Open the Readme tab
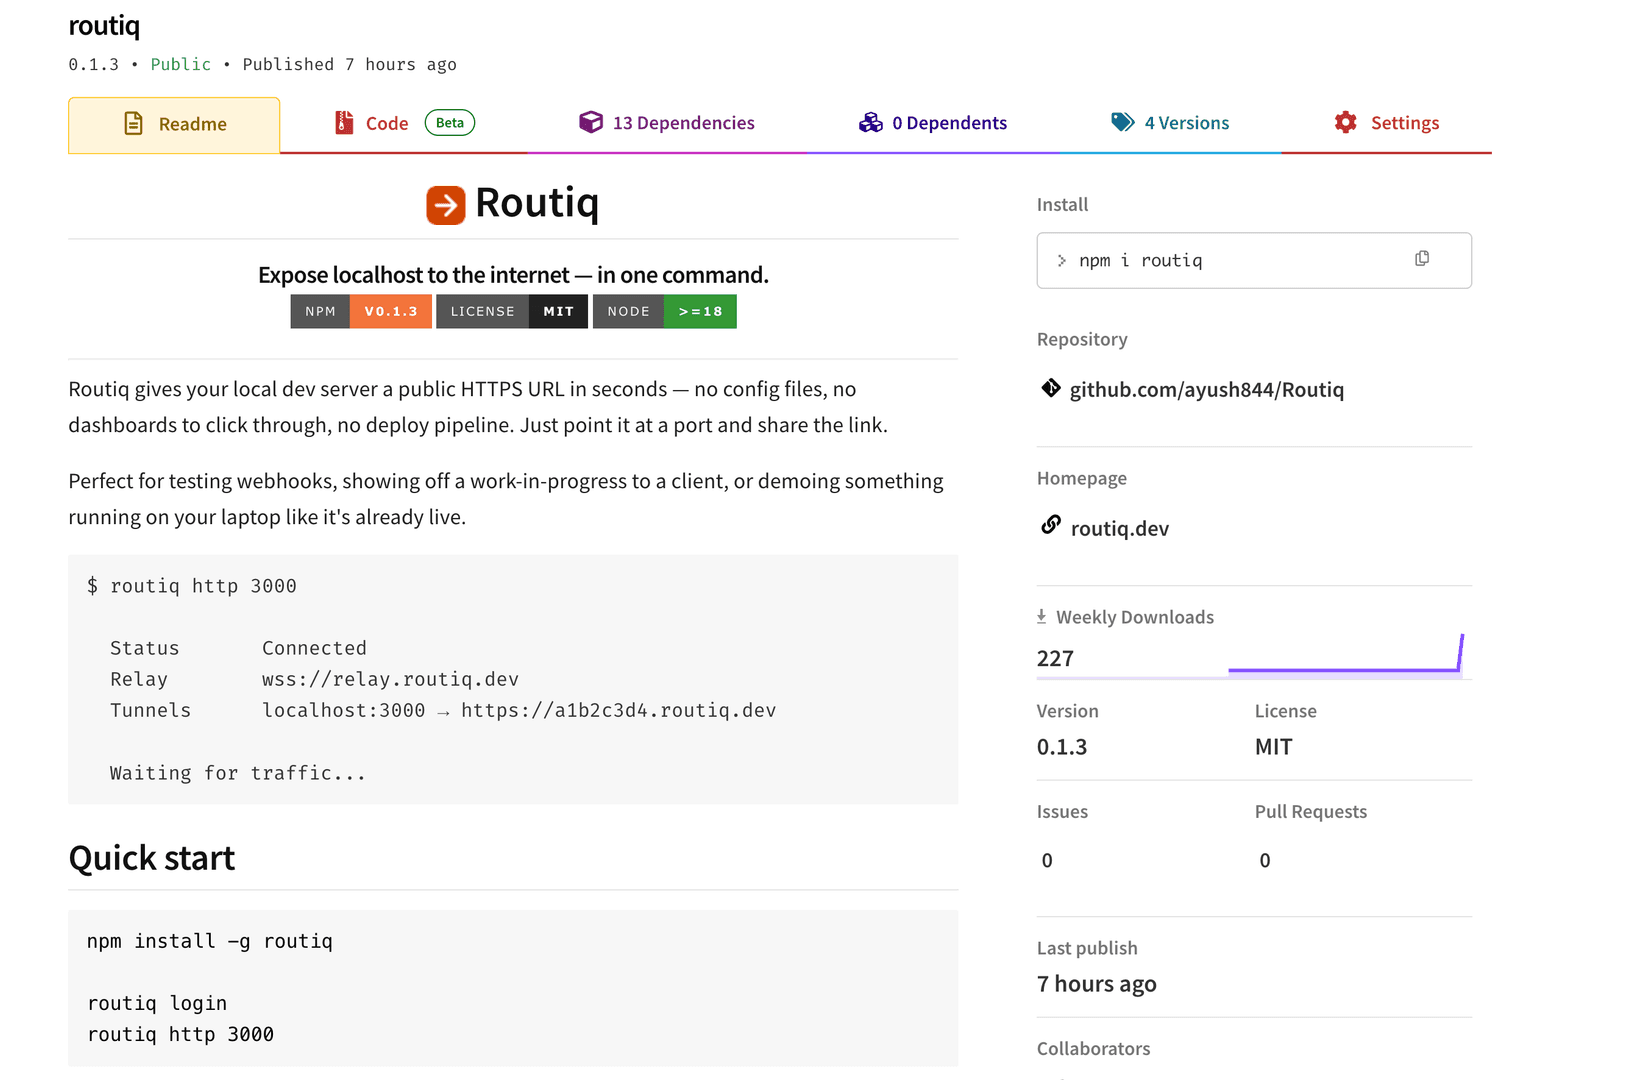The width and height of the screenshot is (1632, 1080). [174, 125]
